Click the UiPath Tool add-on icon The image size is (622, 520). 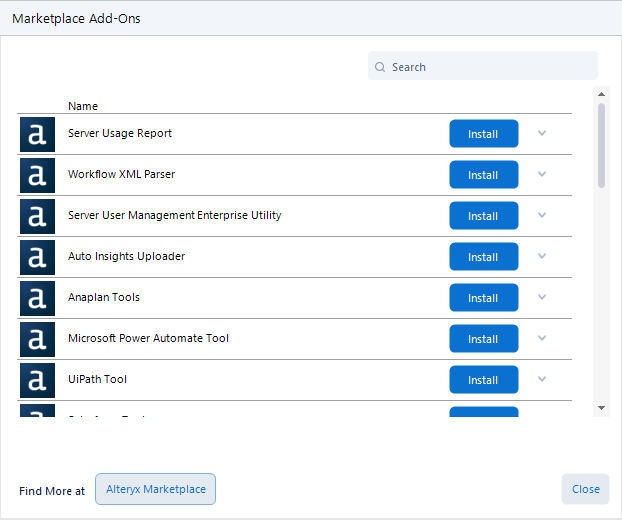click(x=37, y=381)
